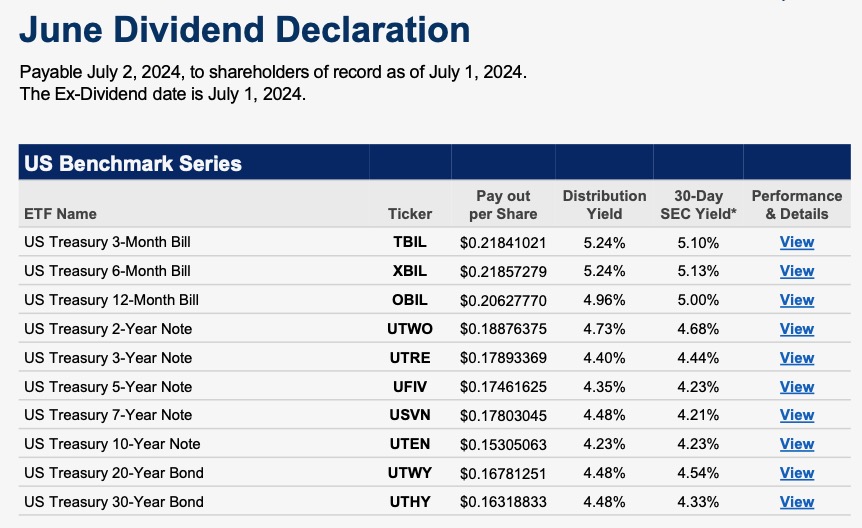Open View link for US Treasury 3-Month Bill
This screenshot has height=528, width=862.
tap(797, 242)
